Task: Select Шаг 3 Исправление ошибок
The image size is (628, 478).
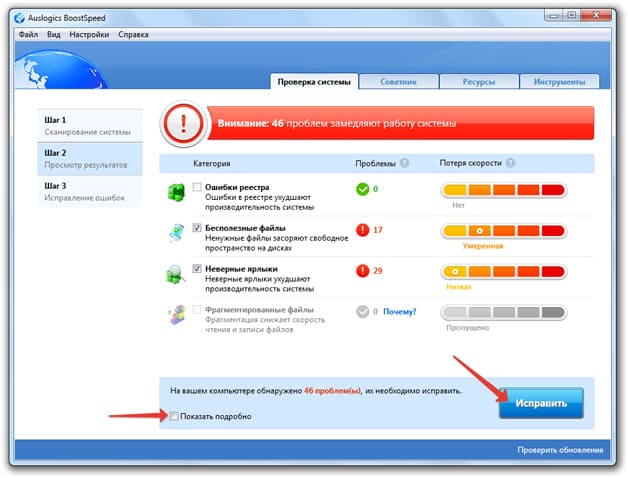Action: click(x=90, y=192)
